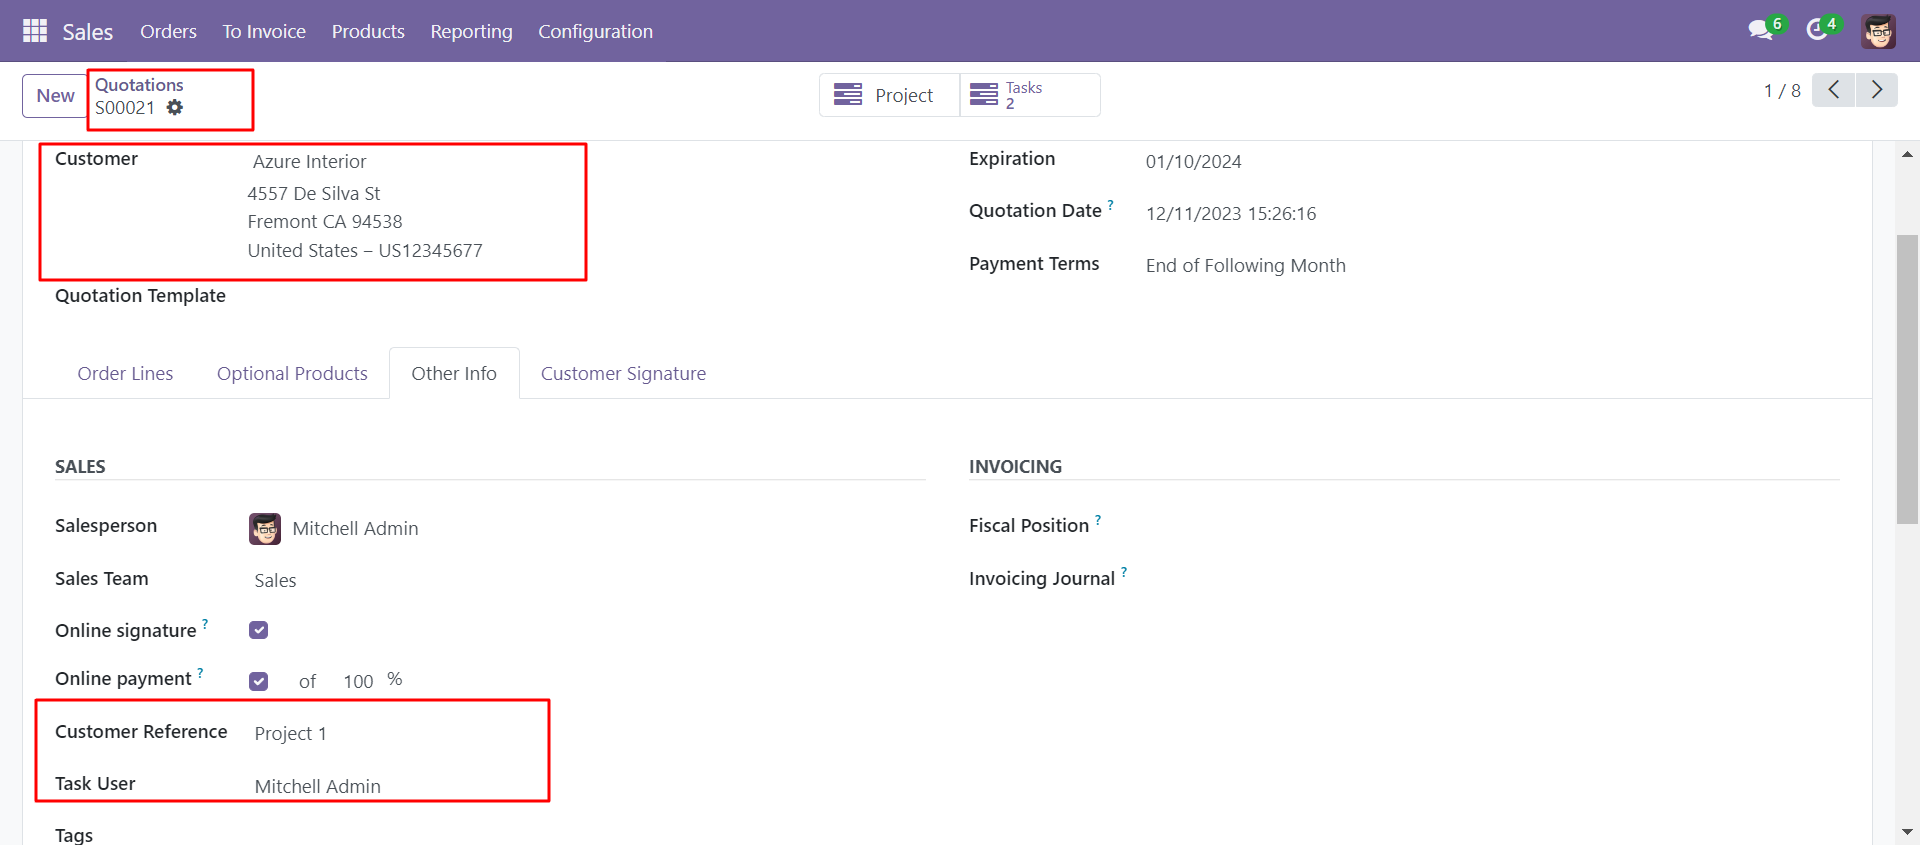
Task: Click the vertical scrollbar thumb
Action: (1907, 379)
